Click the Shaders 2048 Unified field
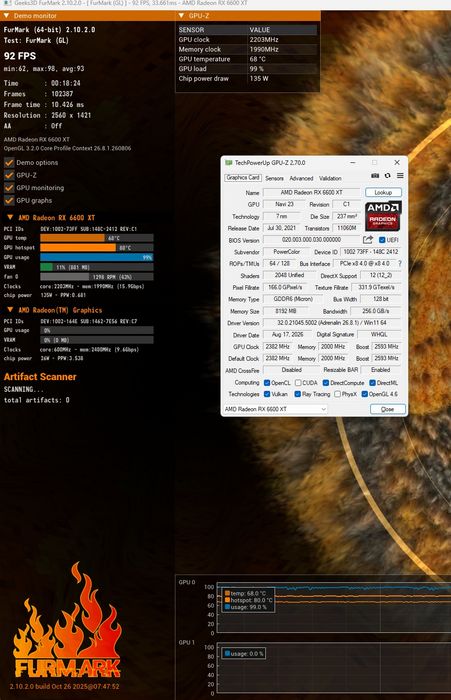 point(289,275)
